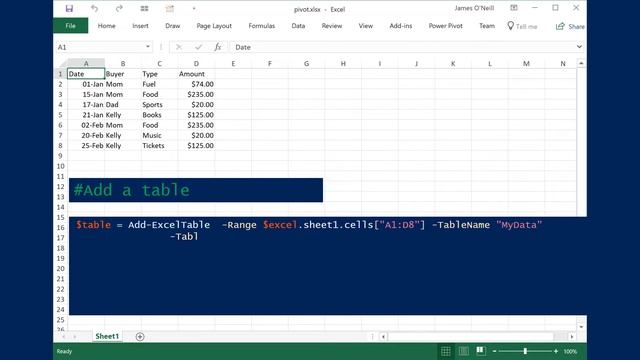Click the Enter checkmark icon in formula bar
Screen dimensions: 640x360
point(198,47)
